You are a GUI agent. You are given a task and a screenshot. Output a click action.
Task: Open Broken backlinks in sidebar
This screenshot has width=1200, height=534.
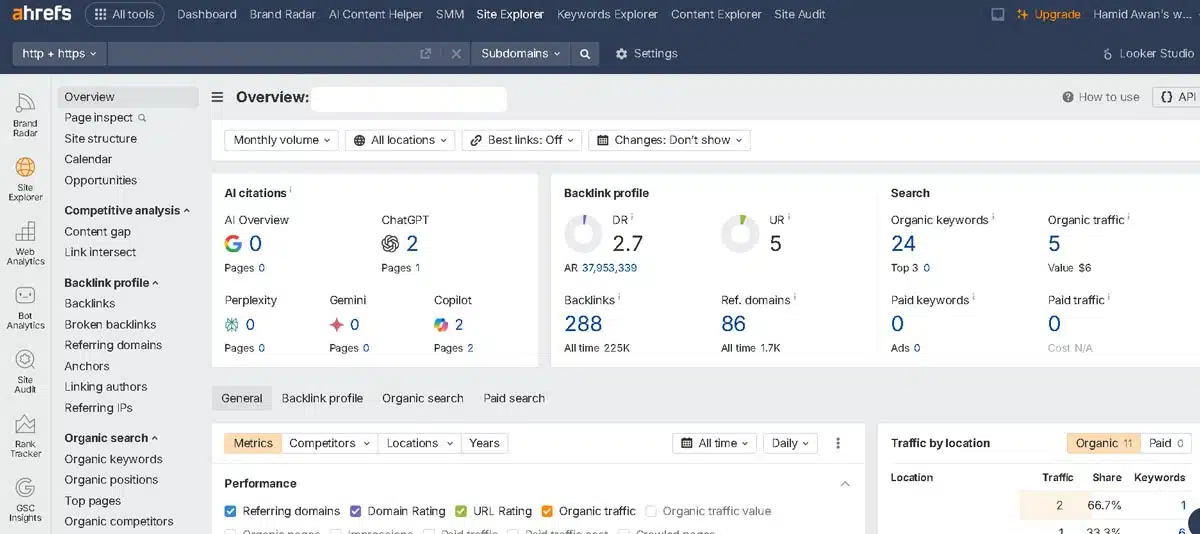point(110,324)
